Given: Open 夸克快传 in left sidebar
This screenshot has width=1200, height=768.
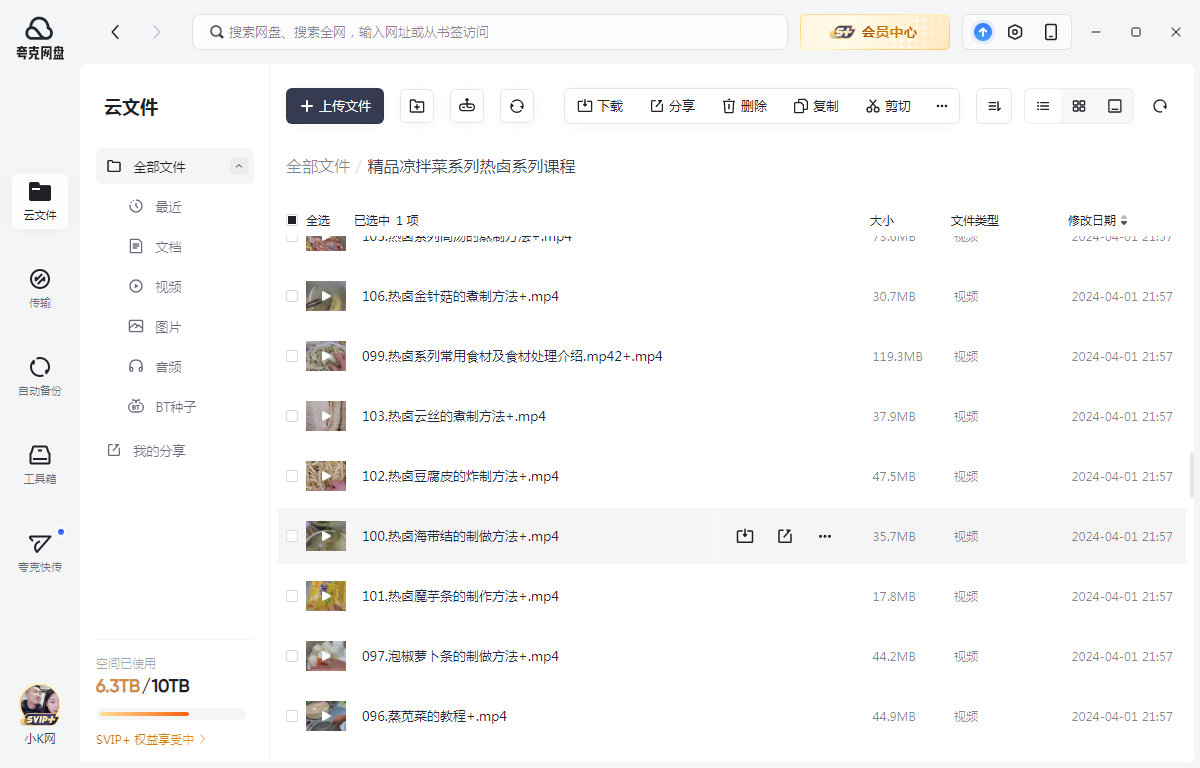Looking at the screenshot, I should point(40,551).
